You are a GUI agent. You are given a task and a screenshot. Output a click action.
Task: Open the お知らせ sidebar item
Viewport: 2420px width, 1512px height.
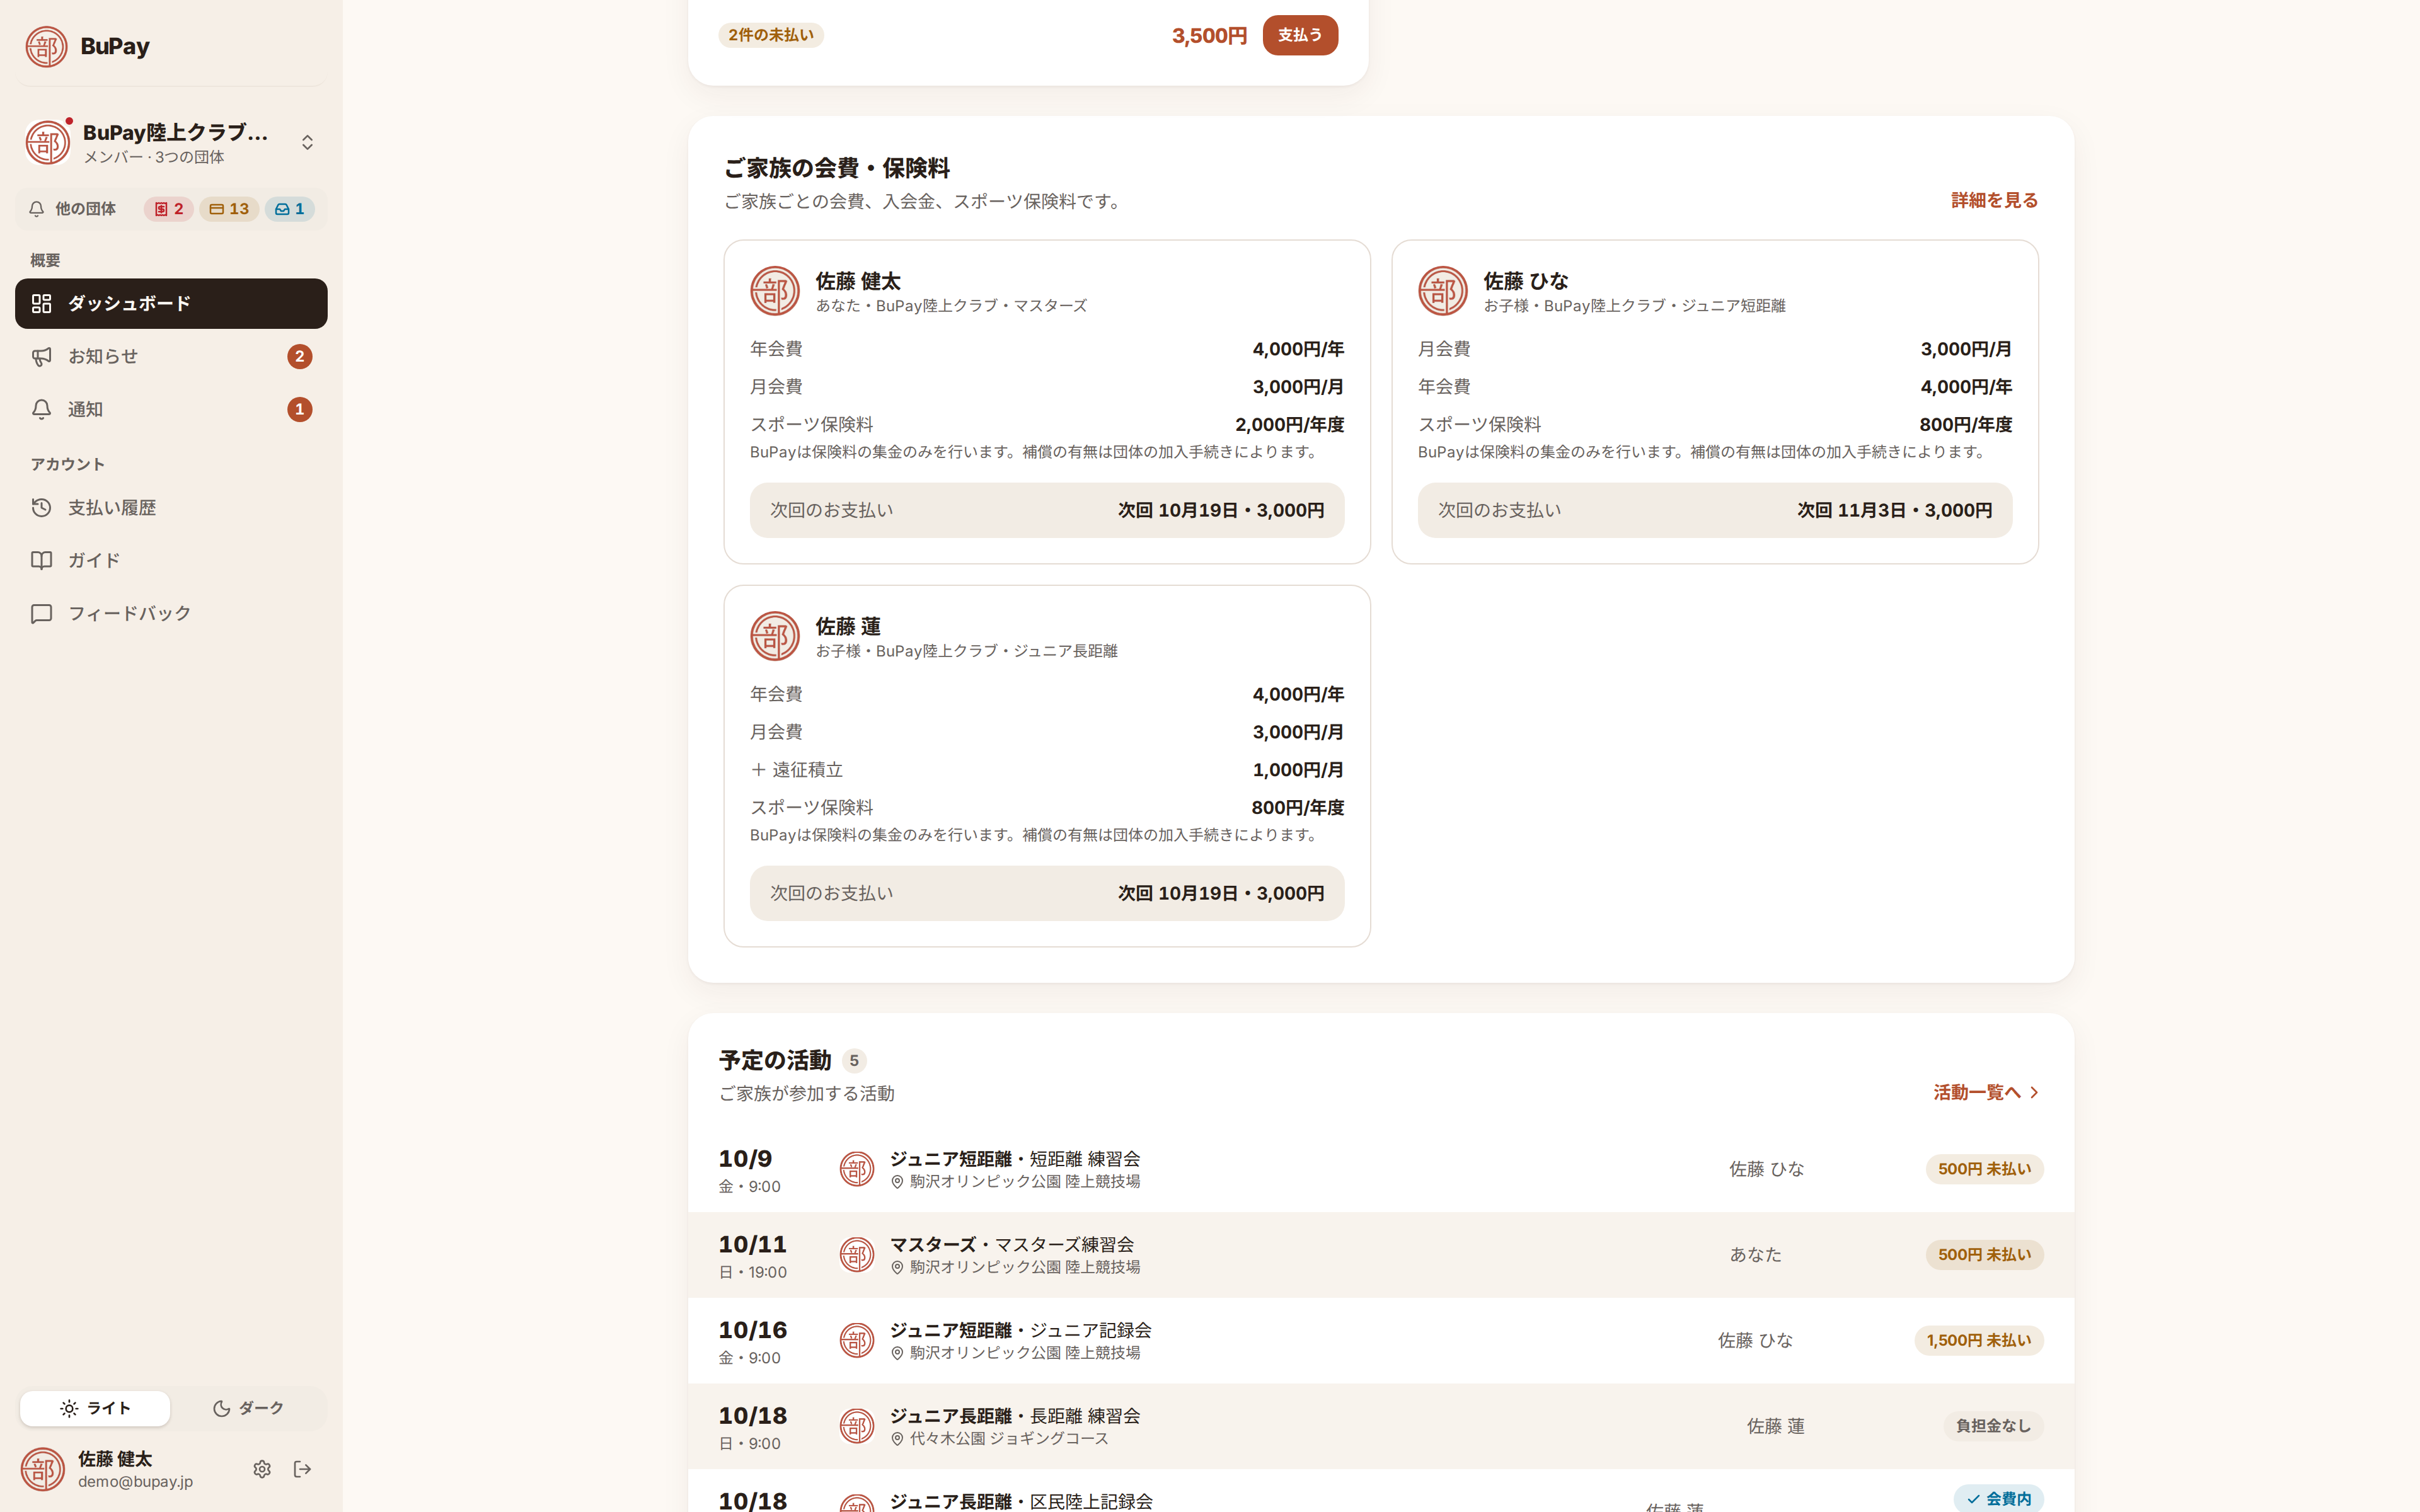tap(171, 356)
